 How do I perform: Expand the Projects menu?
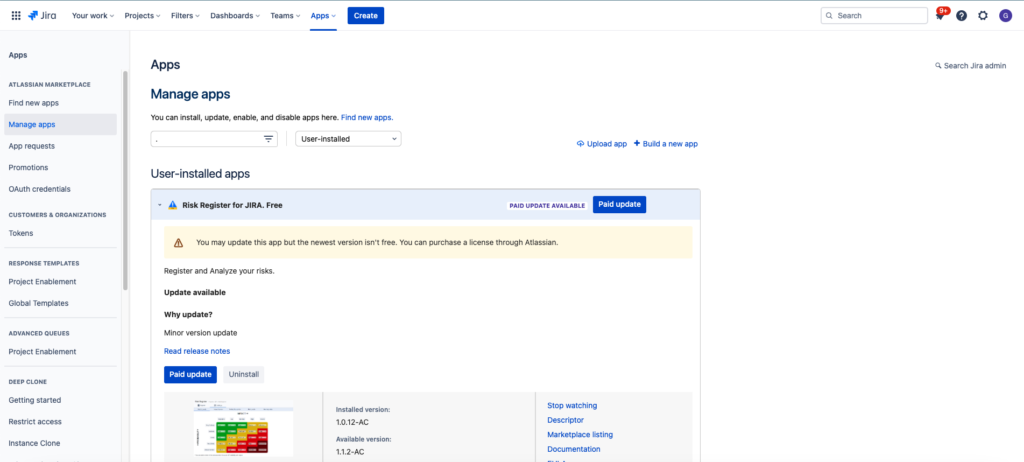click(x=143, y=16)
